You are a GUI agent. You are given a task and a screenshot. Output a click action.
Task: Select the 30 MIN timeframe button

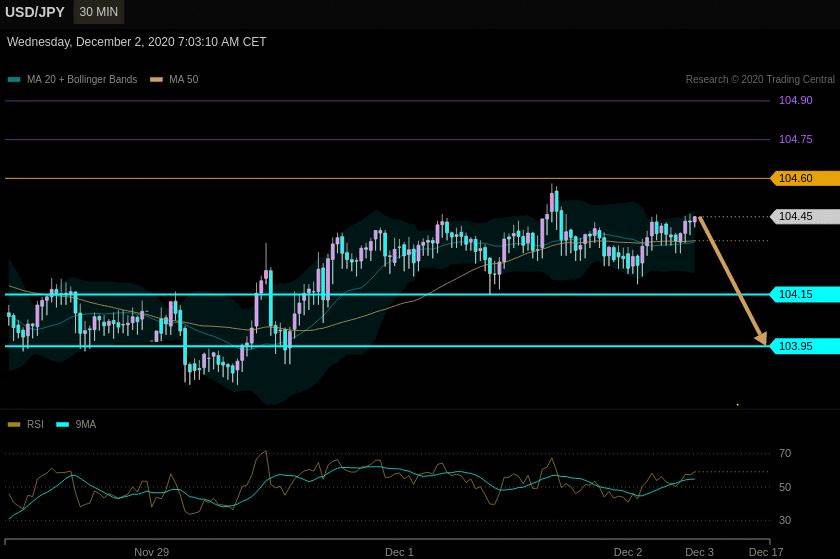[99, 12]
